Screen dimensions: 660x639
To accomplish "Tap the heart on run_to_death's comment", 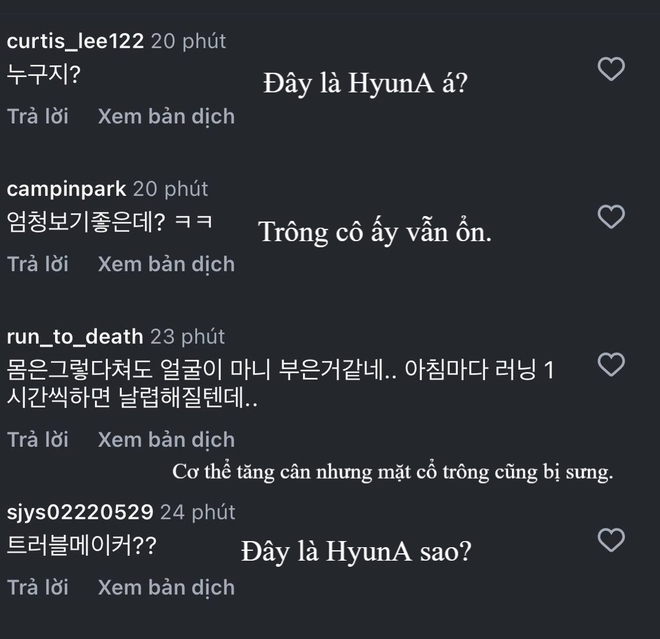I will coord(610,364).
